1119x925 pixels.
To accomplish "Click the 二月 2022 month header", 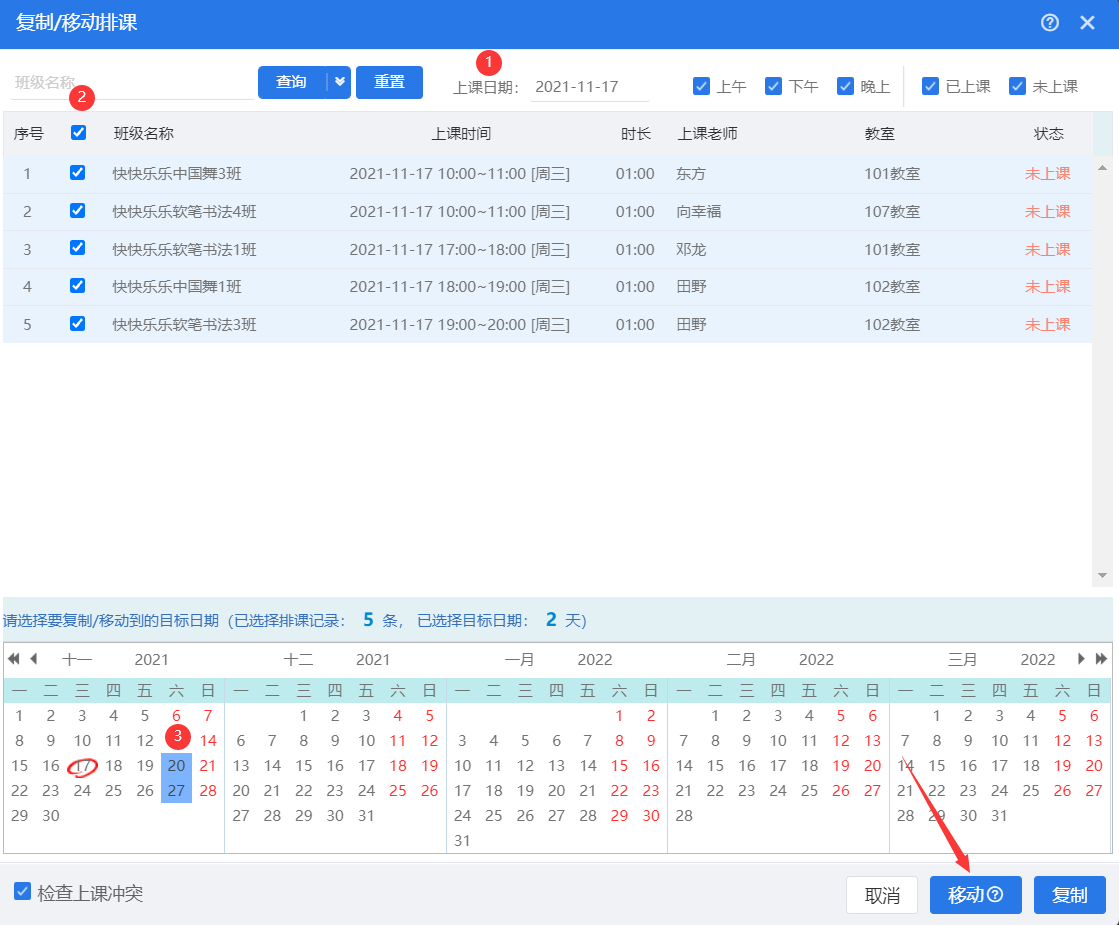I will 779,659.
